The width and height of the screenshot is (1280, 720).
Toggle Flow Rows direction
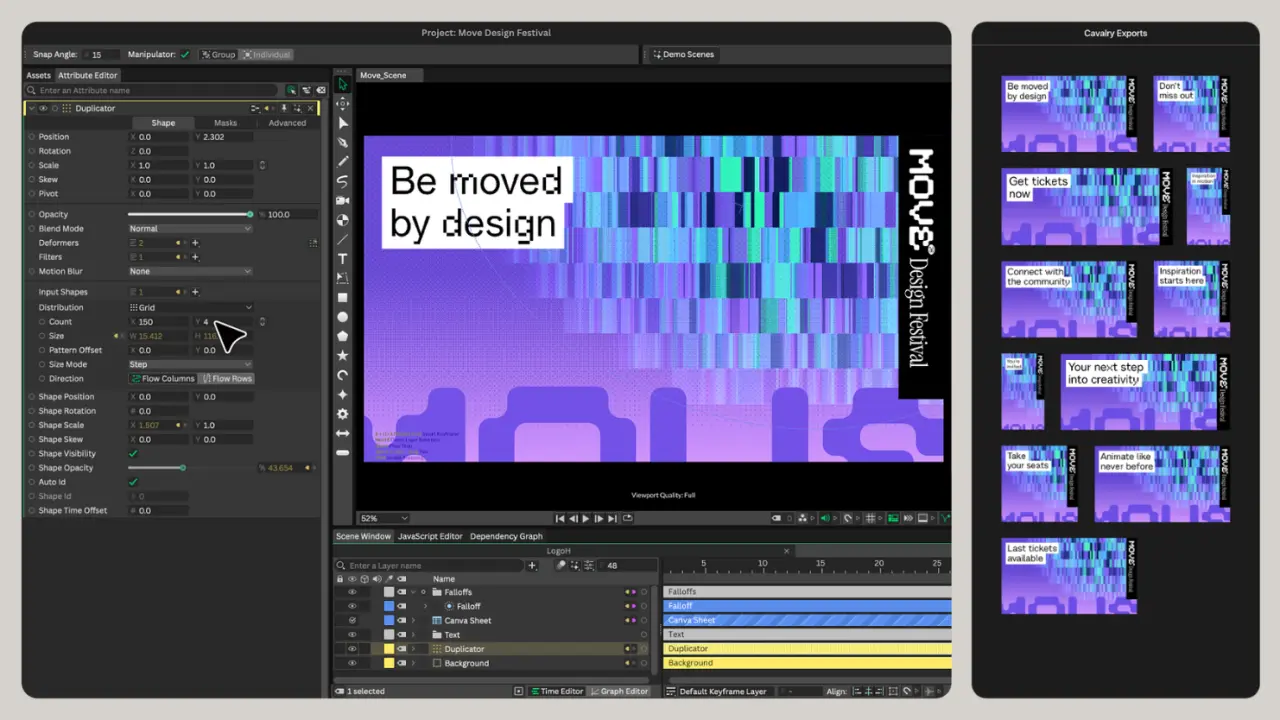226,379
